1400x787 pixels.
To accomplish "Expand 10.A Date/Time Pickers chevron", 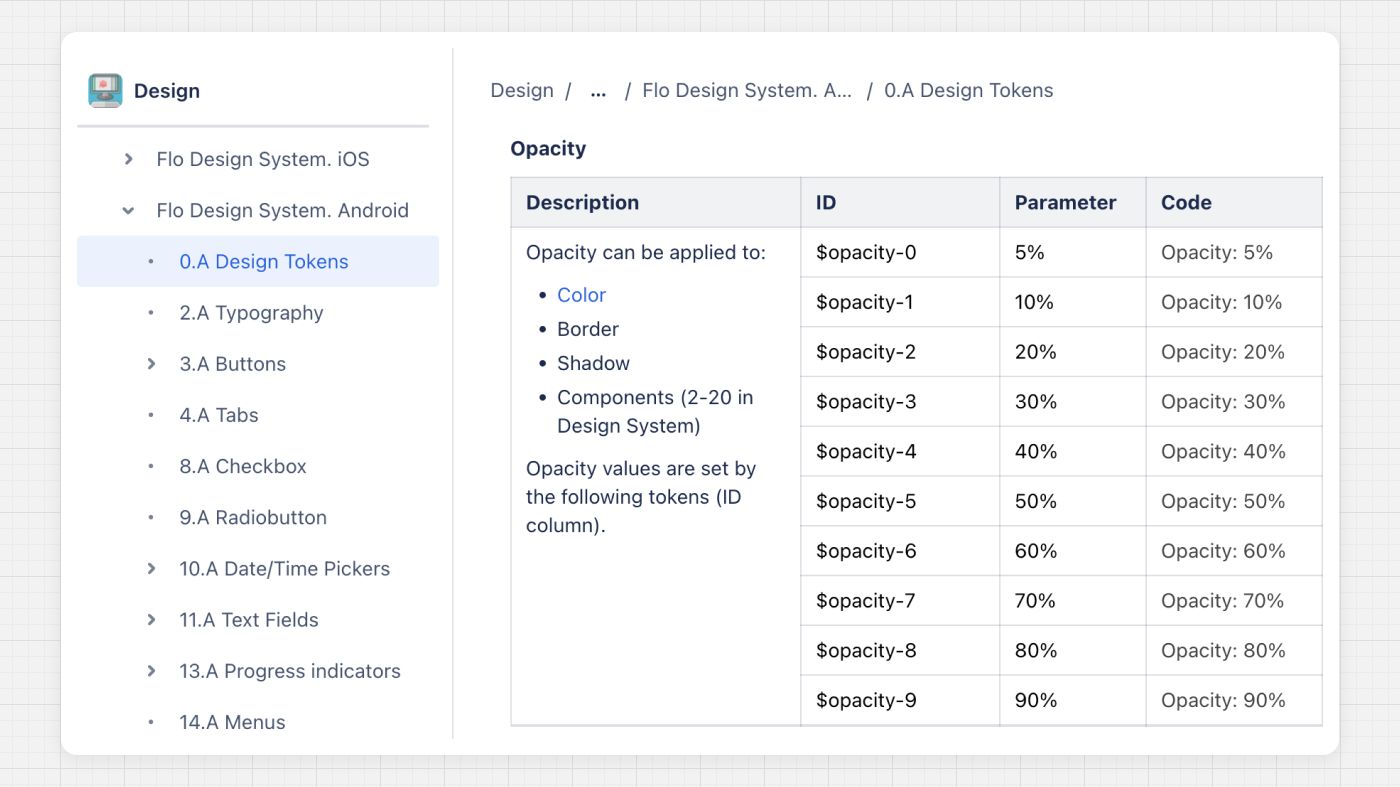I will tap(152, 568).
